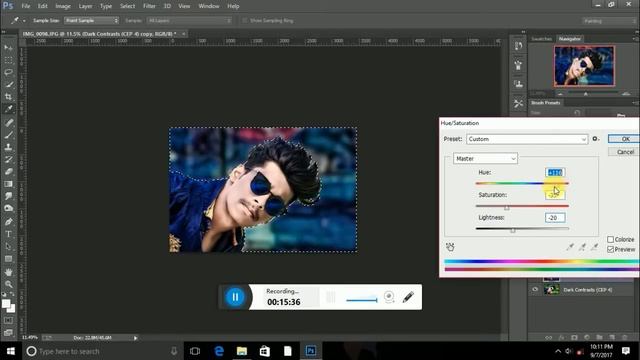640x360 pixels.
Task: Pick the subtract-from-sample eyedropper in Hue/Saturation
Action: click(x=595, y=247)
